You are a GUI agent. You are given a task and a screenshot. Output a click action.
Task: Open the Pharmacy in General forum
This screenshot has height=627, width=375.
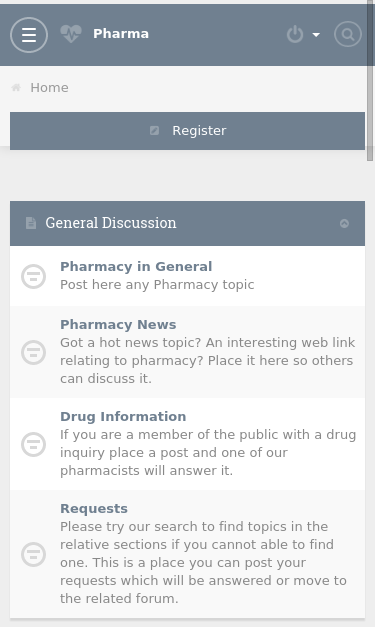(136, 267)
